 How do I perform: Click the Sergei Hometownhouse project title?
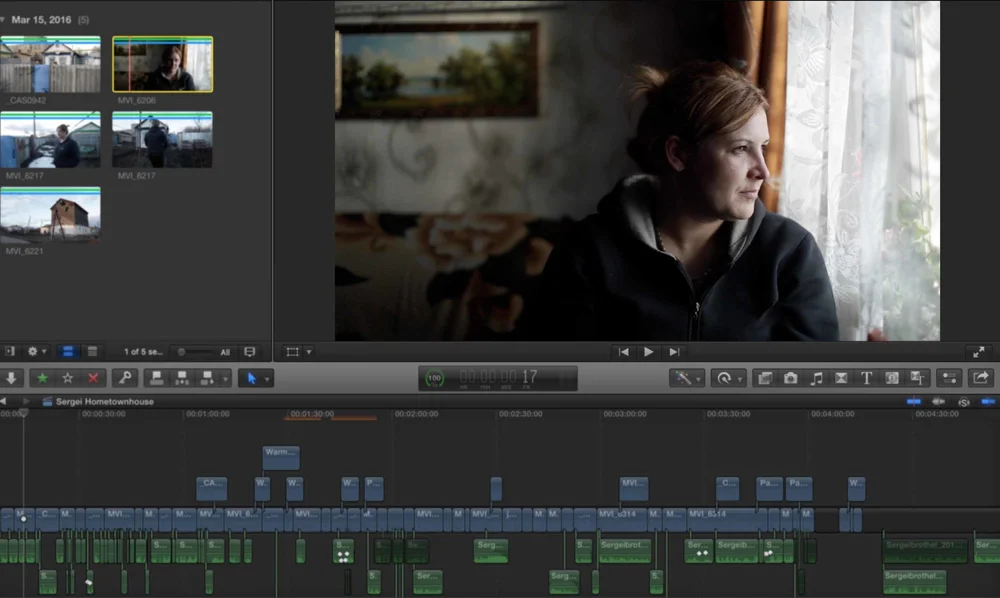click(x=105, y=402)
